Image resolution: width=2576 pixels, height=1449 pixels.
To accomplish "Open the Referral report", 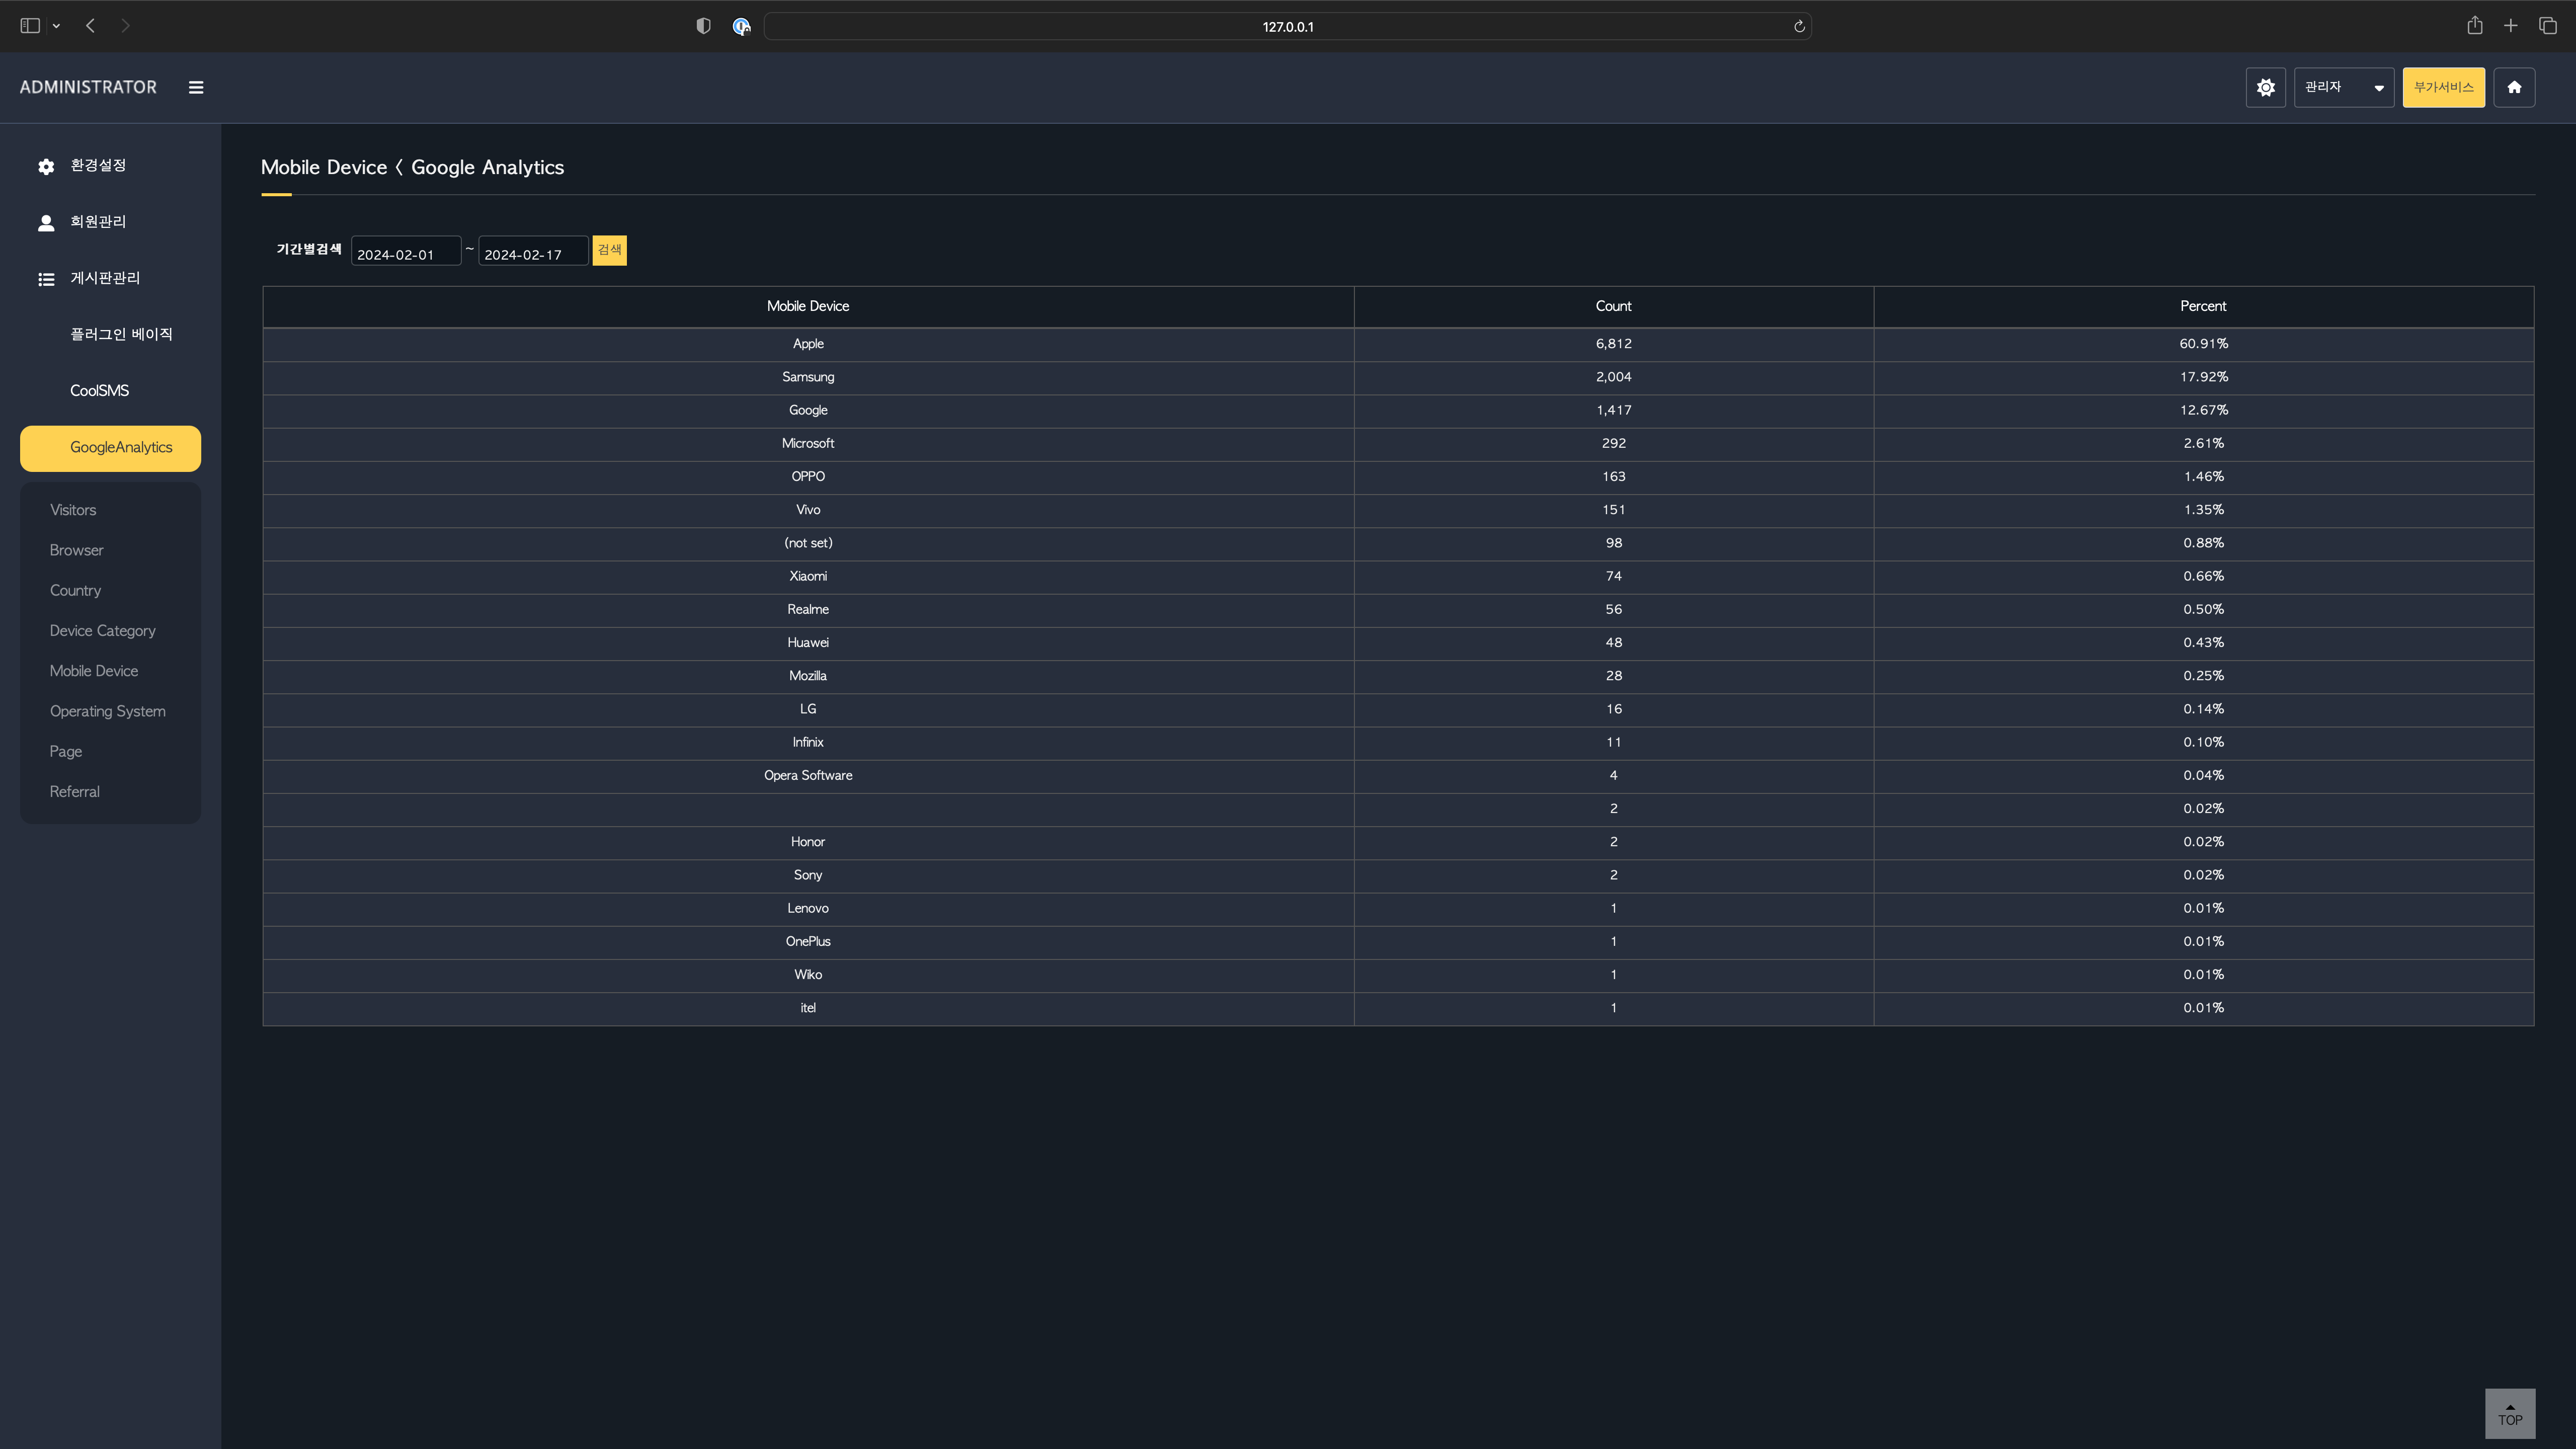I will point(75,791).
